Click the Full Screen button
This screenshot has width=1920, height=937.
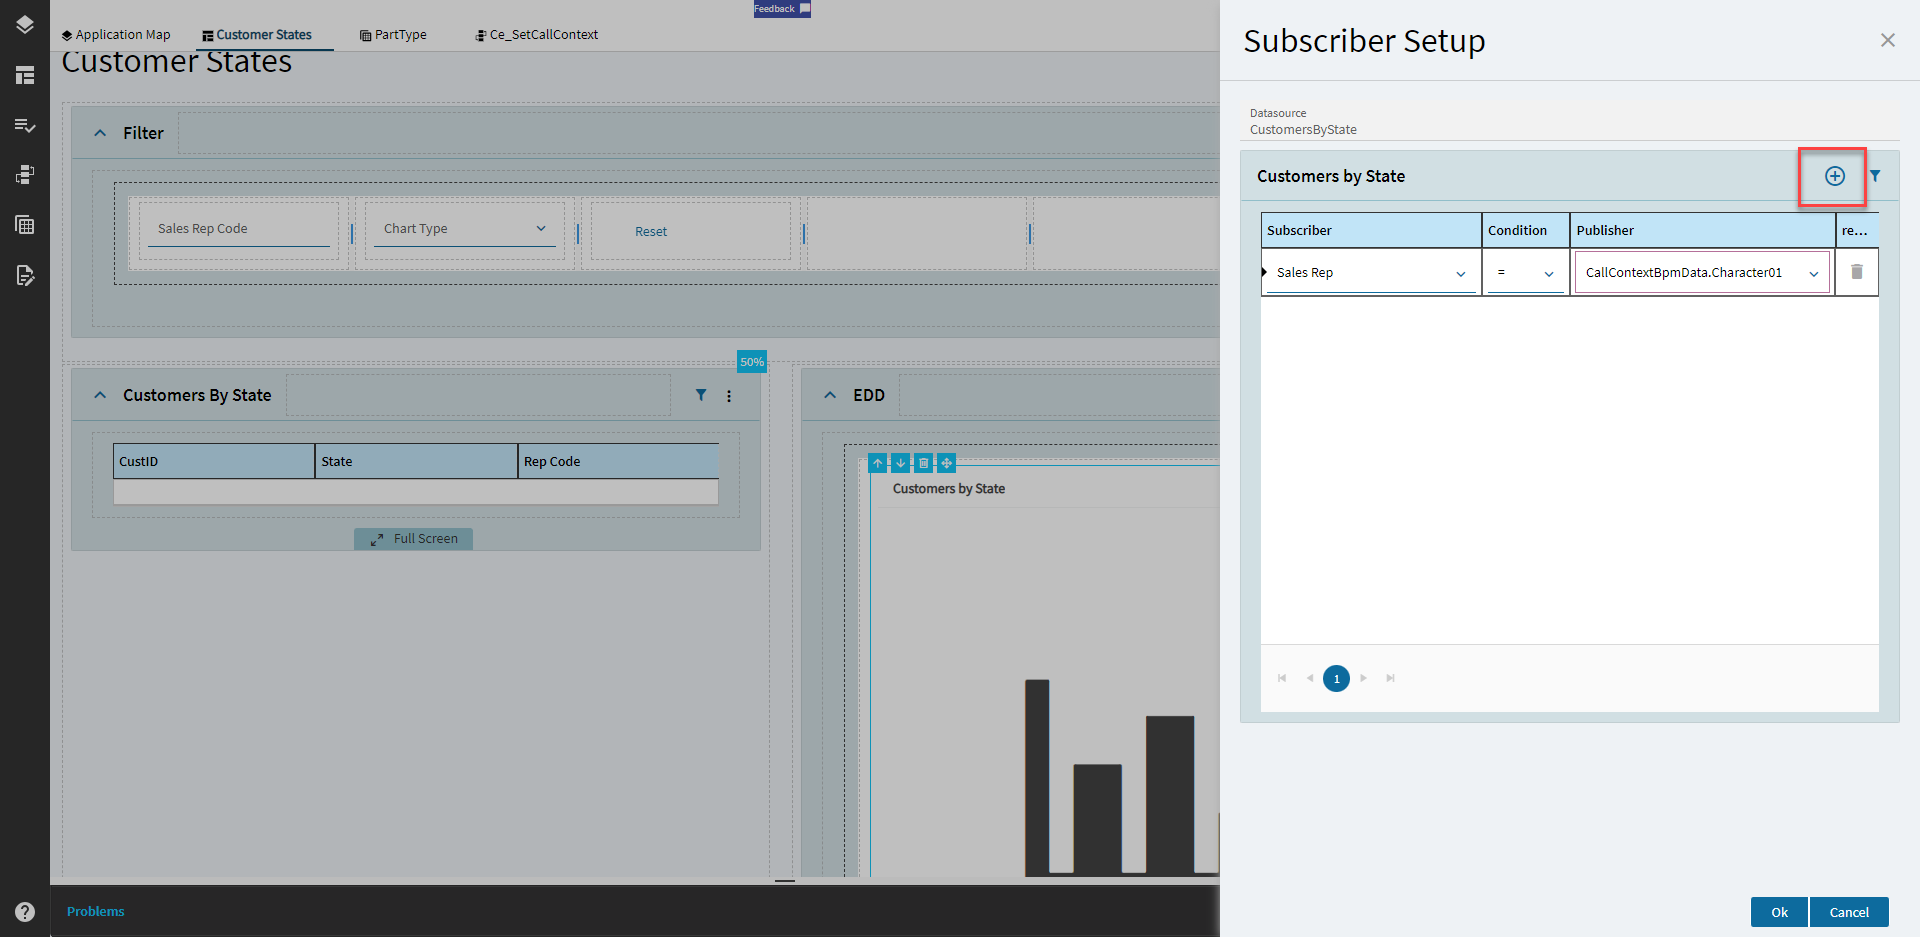[x=413, y=539]
